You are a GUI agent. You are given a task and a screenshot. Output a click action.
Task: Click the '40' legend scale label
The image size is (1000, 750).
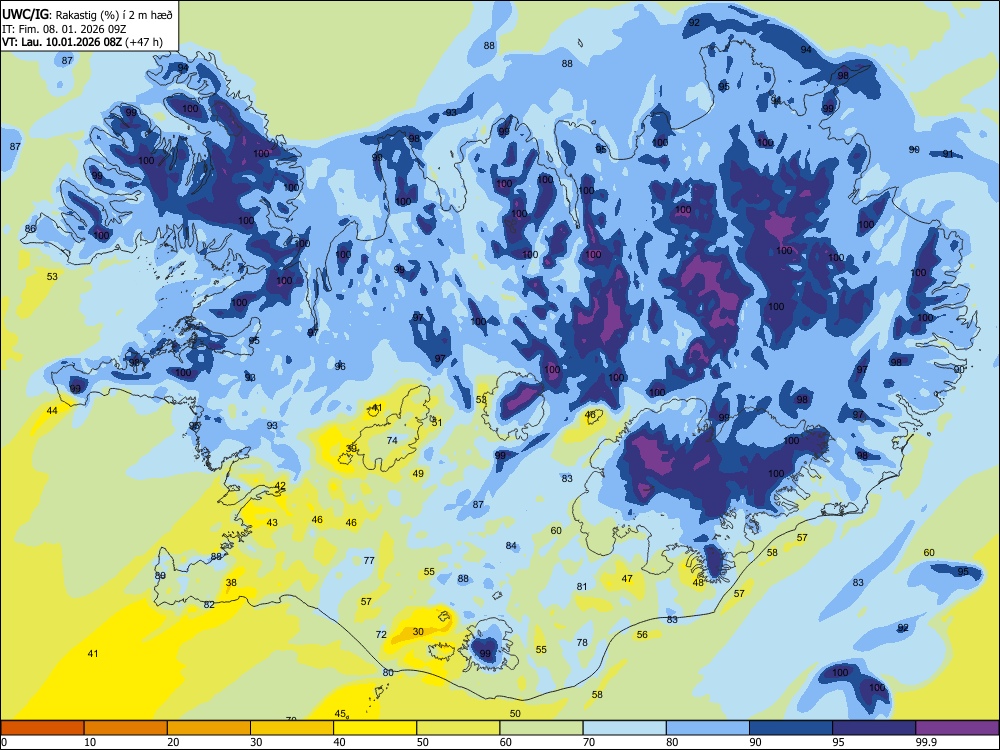(x=339, y=742)
